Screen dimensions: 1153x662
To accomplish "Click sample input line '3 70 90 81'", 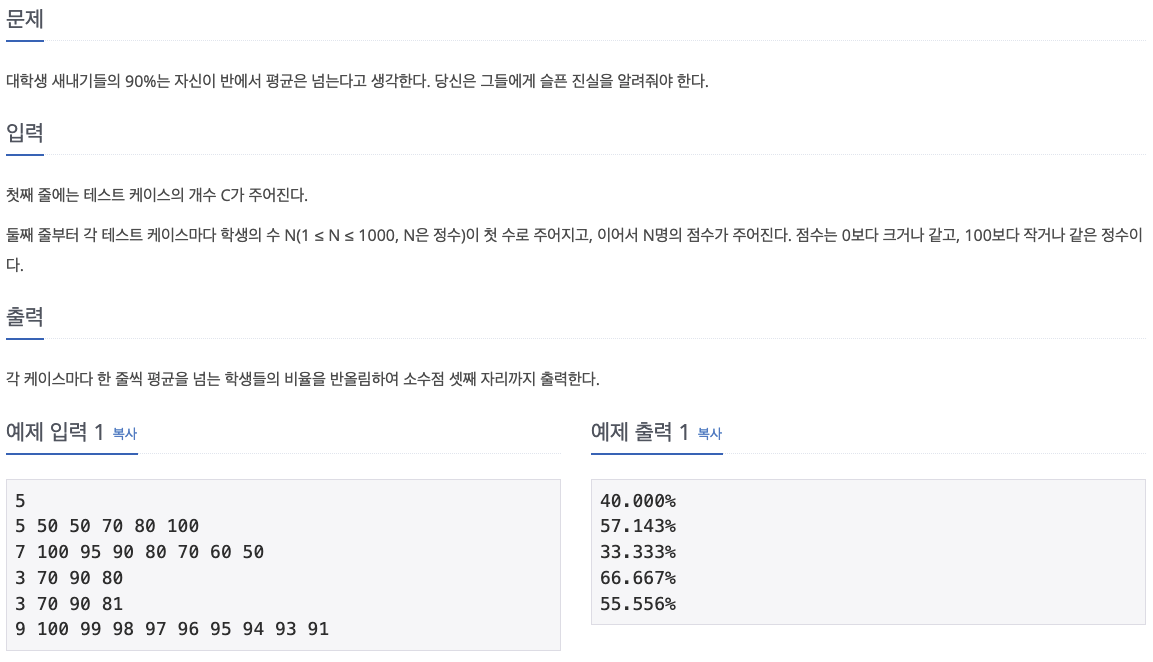I will [x=69, y=604].
